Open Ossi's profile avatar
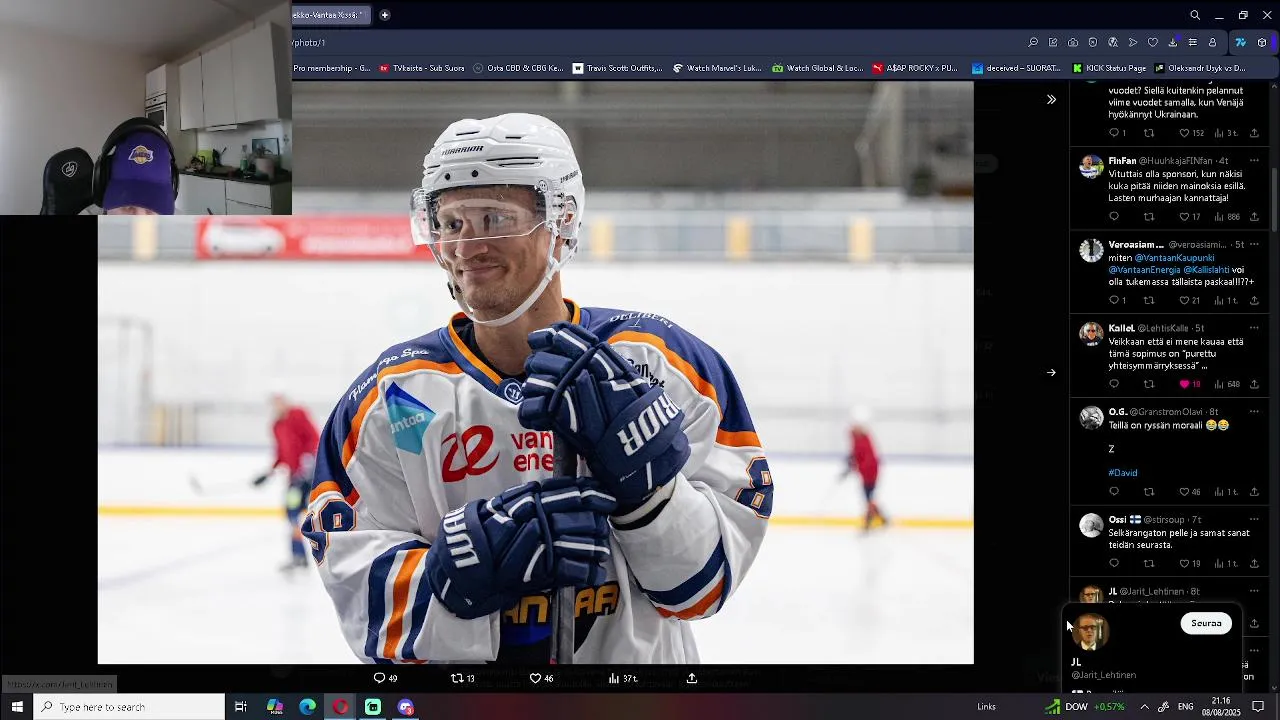Screen dimensions: 1280x720 tap(1091, 525)
